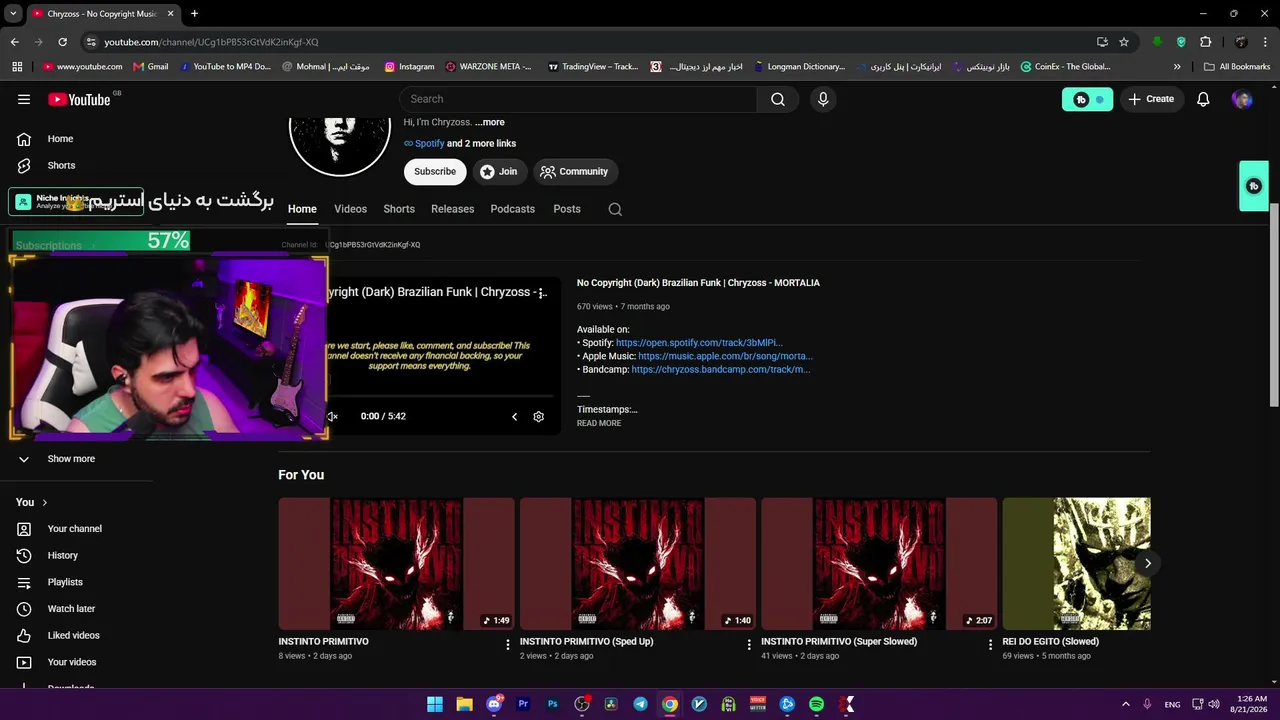Open options for INSTINTO PRIMITIVO (Sped Up)
Viewport: 1280px width, 720px height.
pyautogui.click(x=749, y=645)
